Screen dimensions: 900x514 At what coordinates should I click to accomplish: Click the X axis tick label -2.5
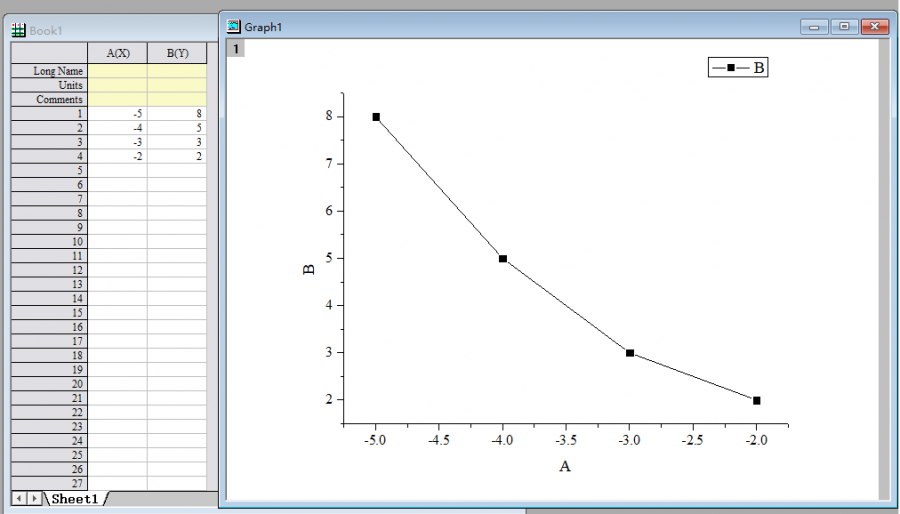pos(693,441)
